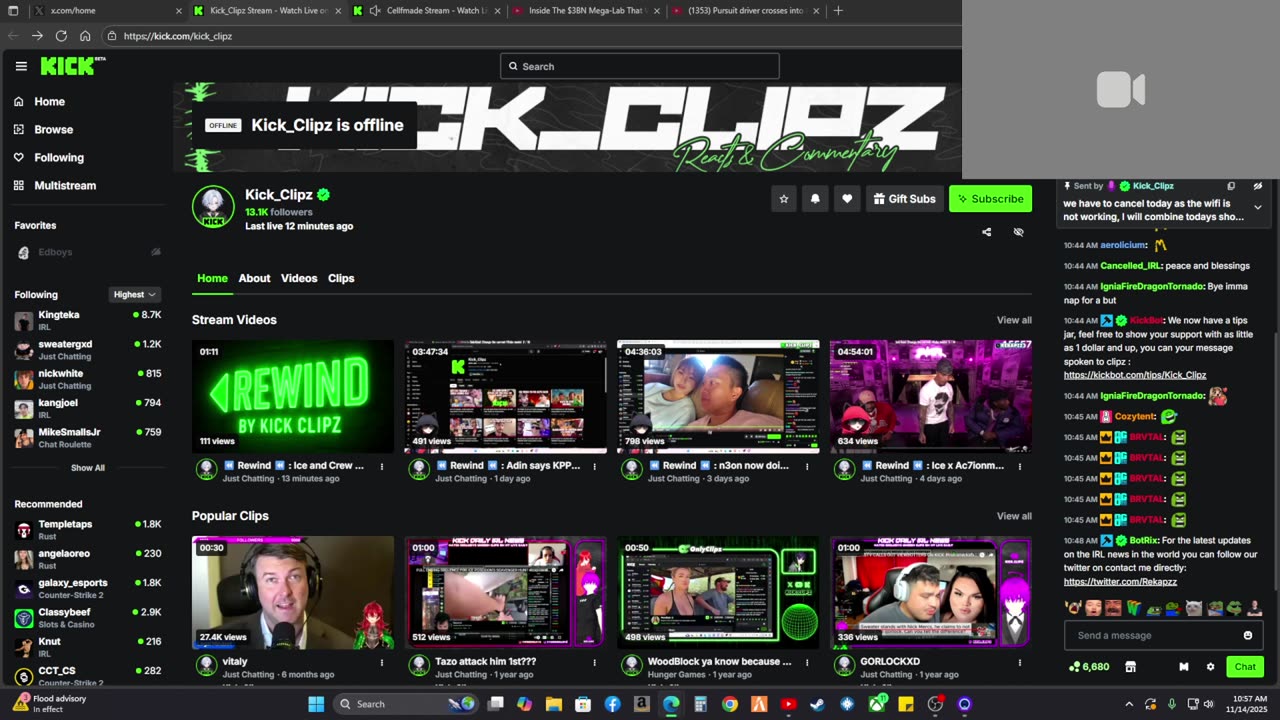The image size is (1280, 720).
Task: Open sweatergxd channel in Following list
Action: [87, 350]
